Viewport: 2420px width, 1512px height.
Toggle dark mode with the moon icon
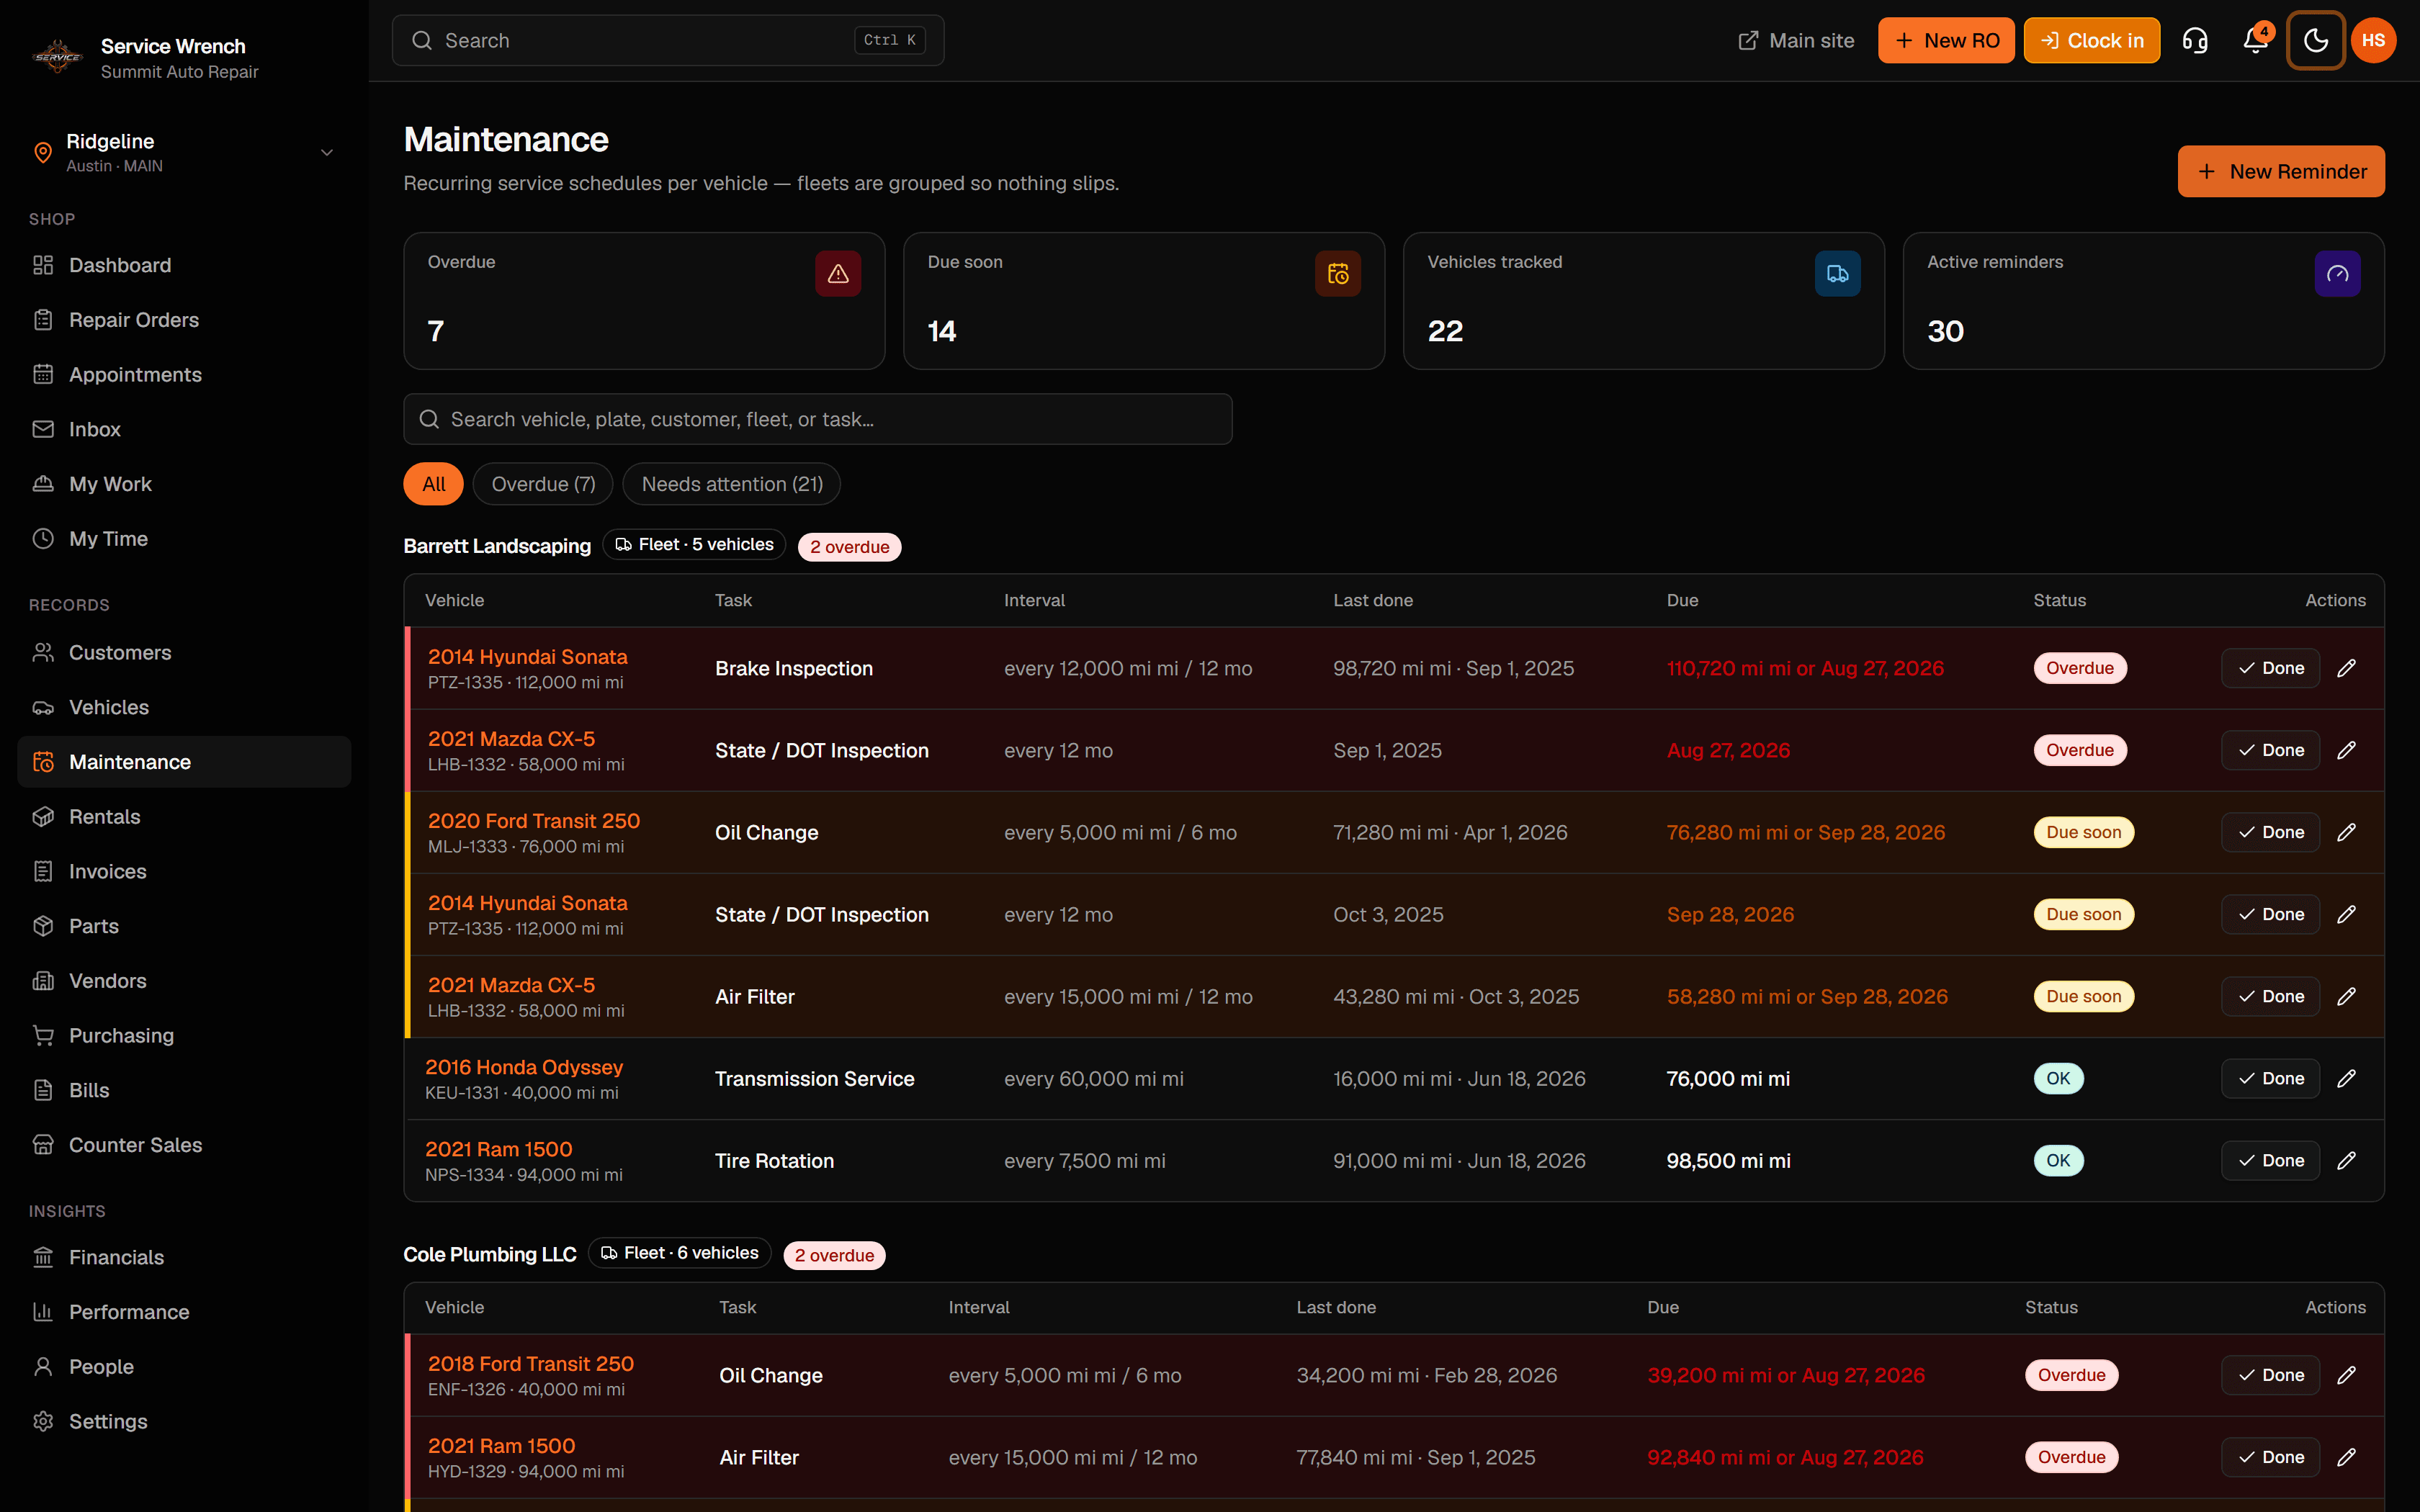pos(2315,41)
